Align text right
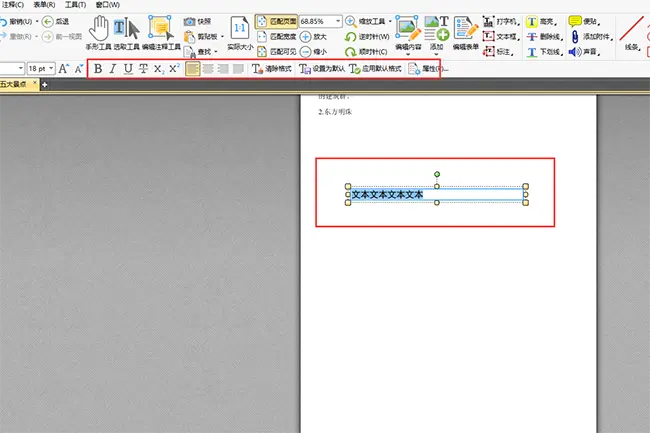Viewport: 650px width, 433px height. [223, 69]
